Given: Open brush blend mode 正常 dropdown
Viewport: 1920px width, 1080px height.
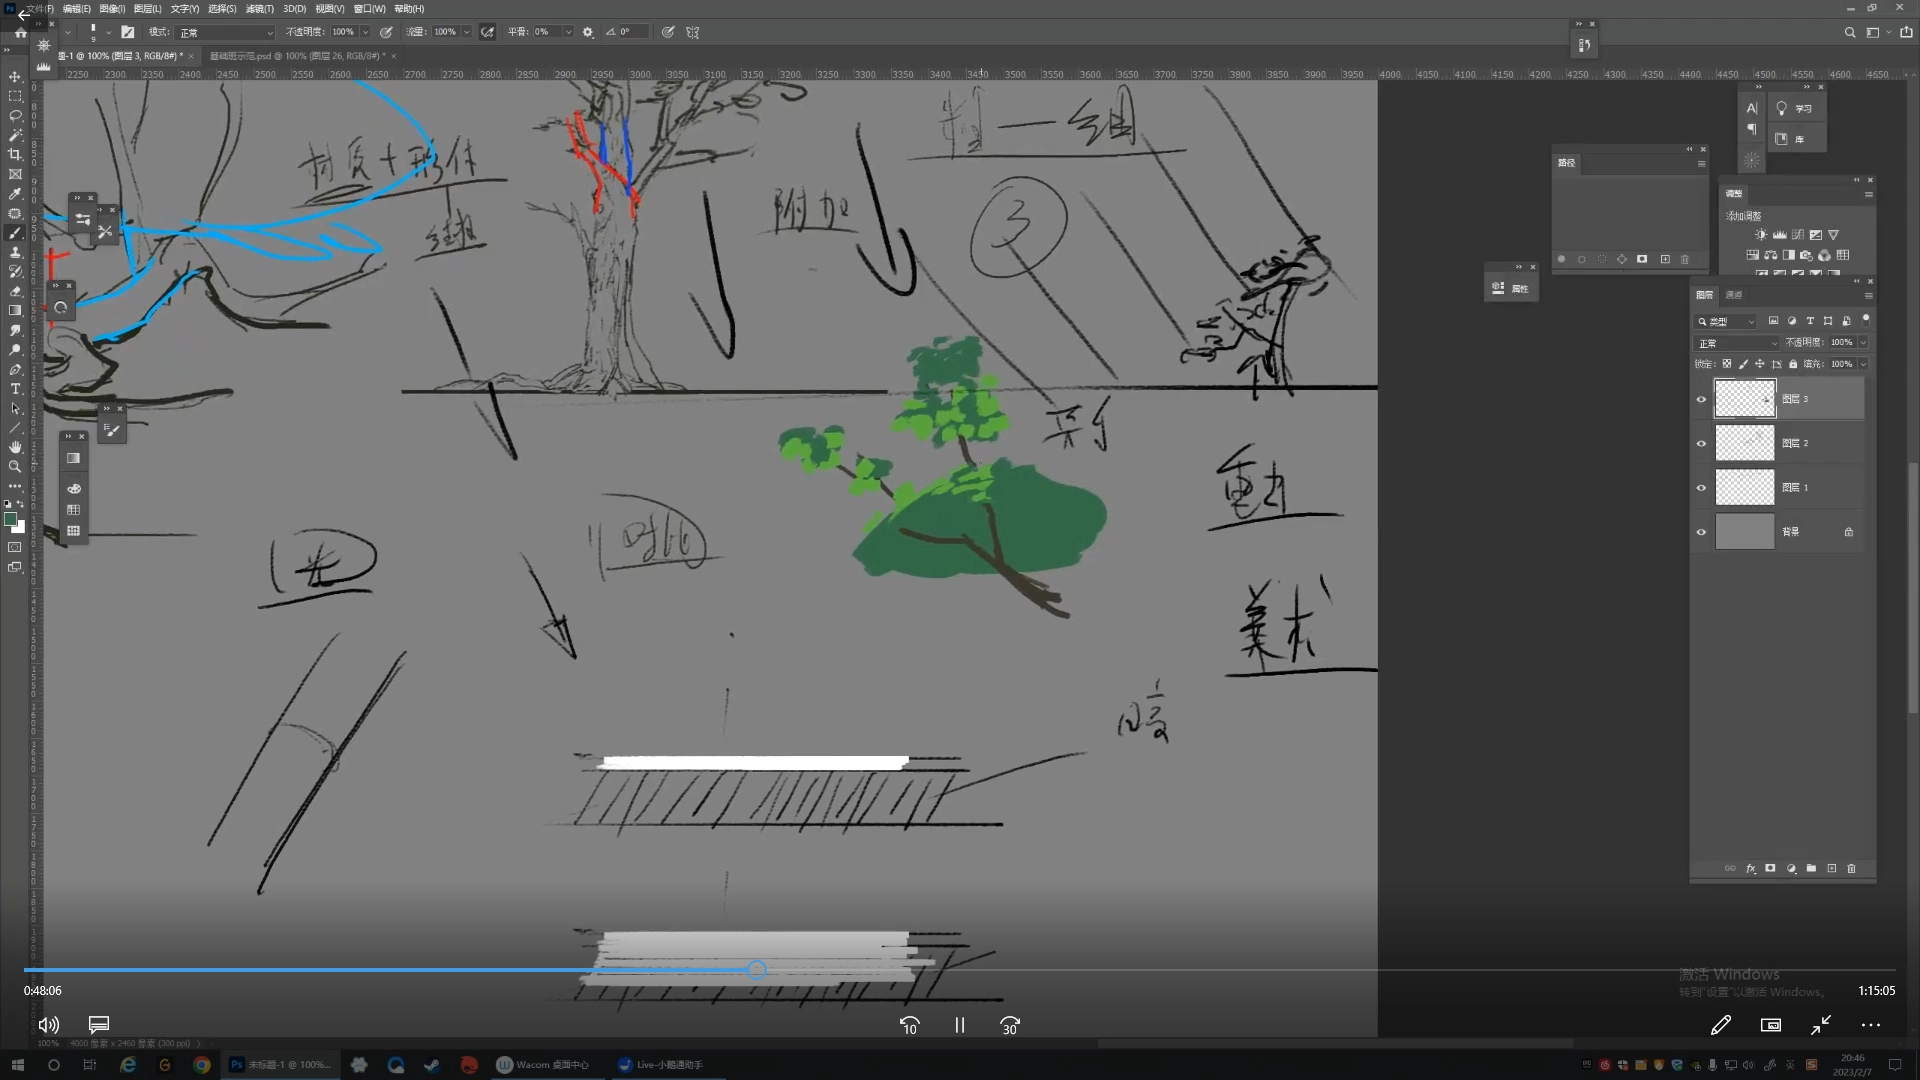Looking at the screenshot, I should [x=226, y=33].
